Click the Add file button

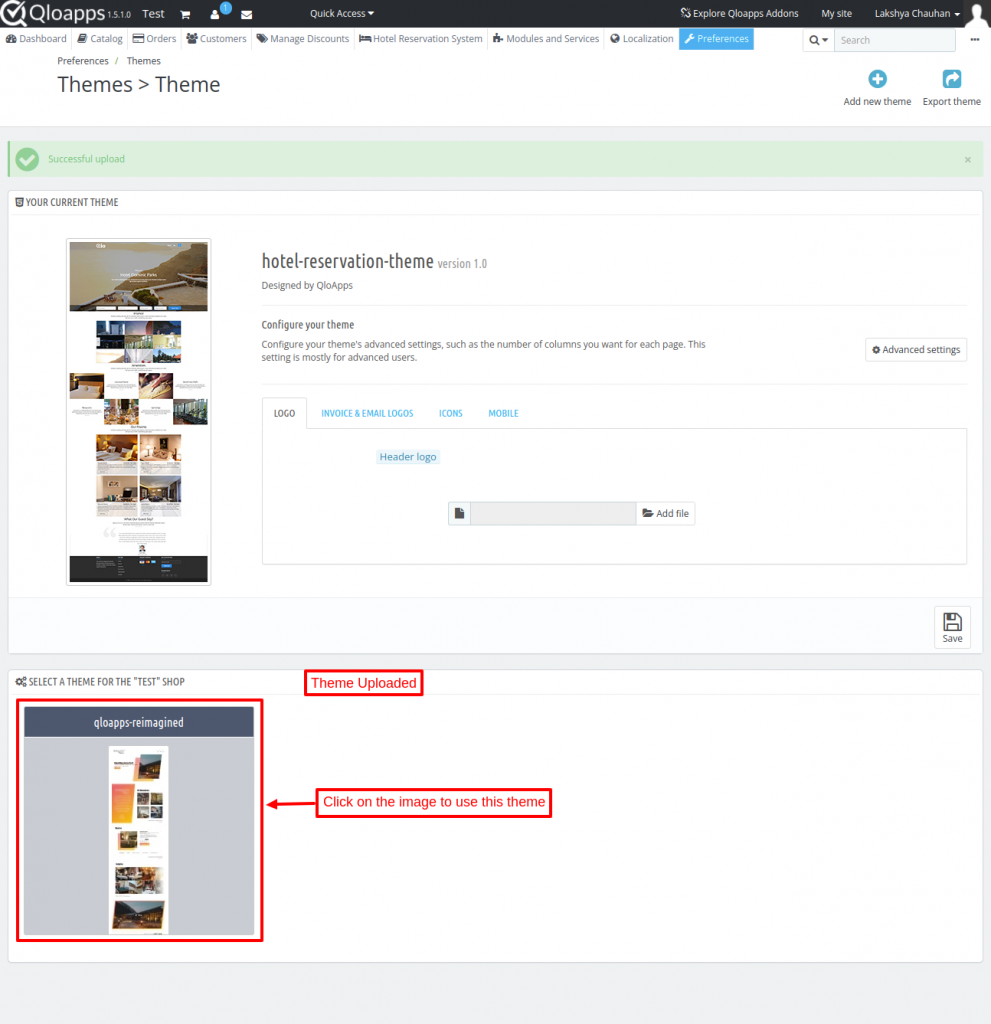[x=665, y=513]
